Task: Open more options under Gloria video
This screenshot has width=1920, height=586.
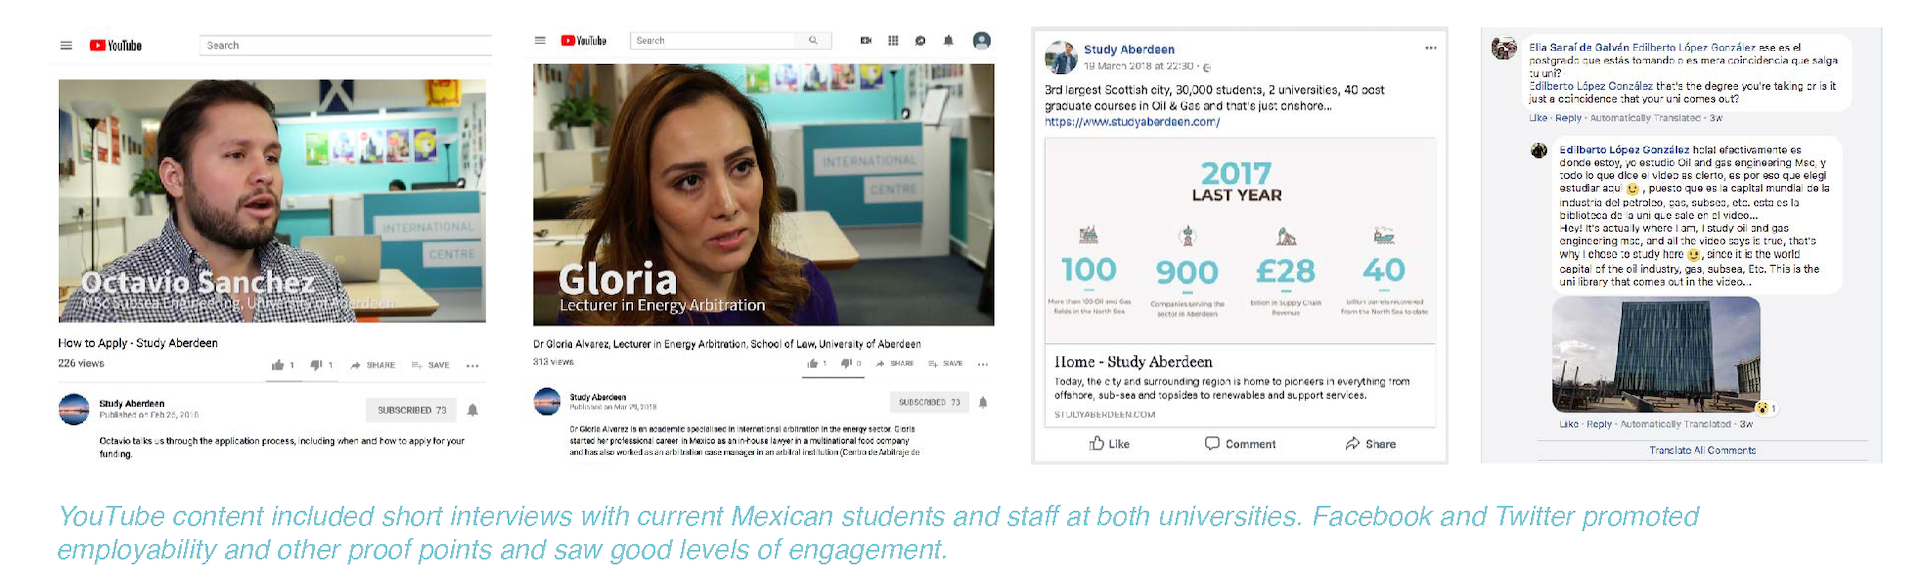Action: click(x=983, y=364)
